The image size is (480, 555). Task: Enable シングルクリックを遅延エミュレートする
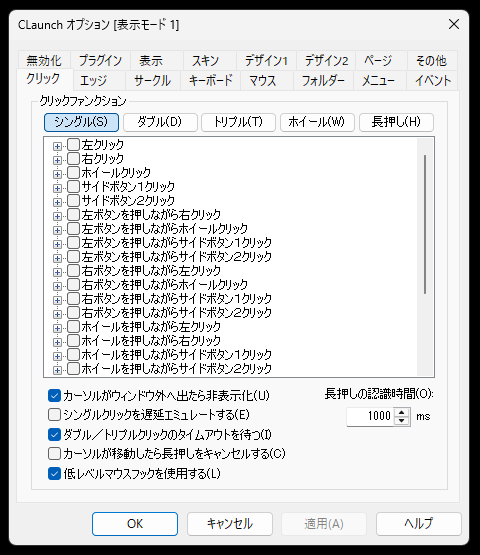click(x=54, y=415)
